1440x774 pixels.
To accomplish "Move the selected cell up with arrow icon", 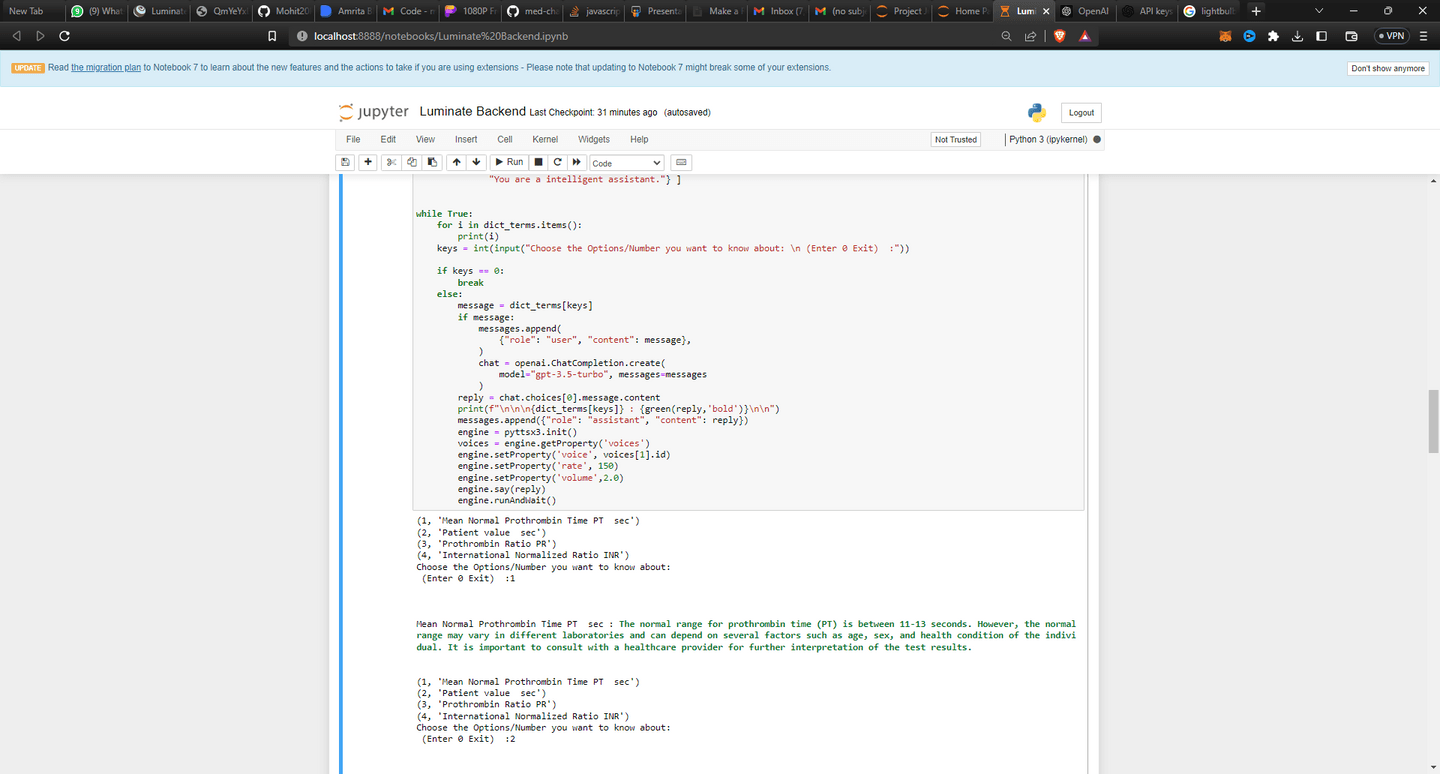I will tap(456, 162).
